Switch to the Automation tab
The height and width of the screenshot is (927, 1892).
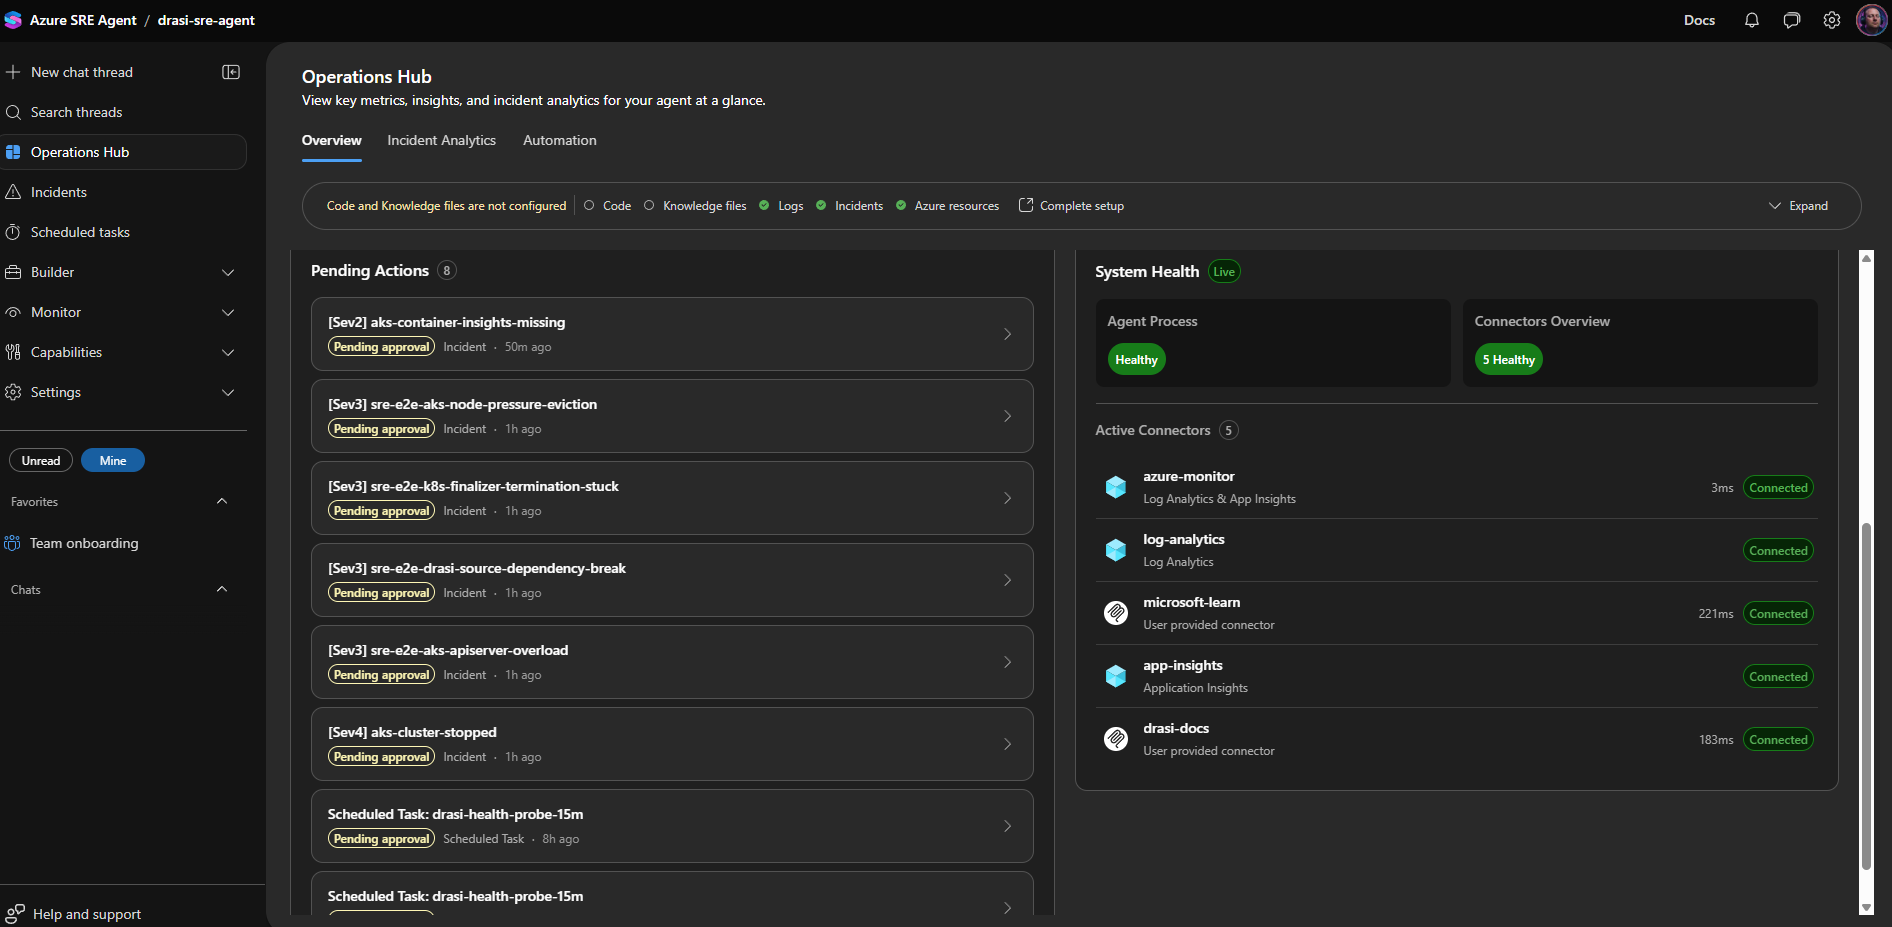560,141
